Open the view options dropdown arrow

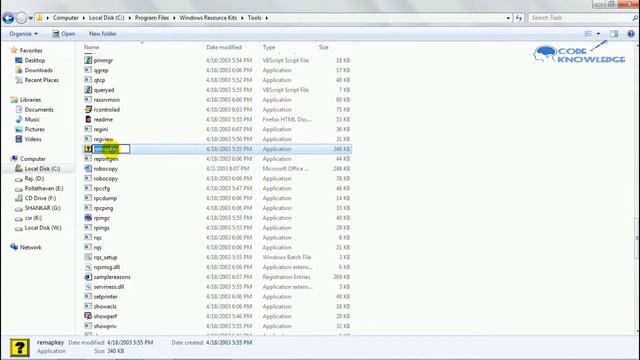598,34
